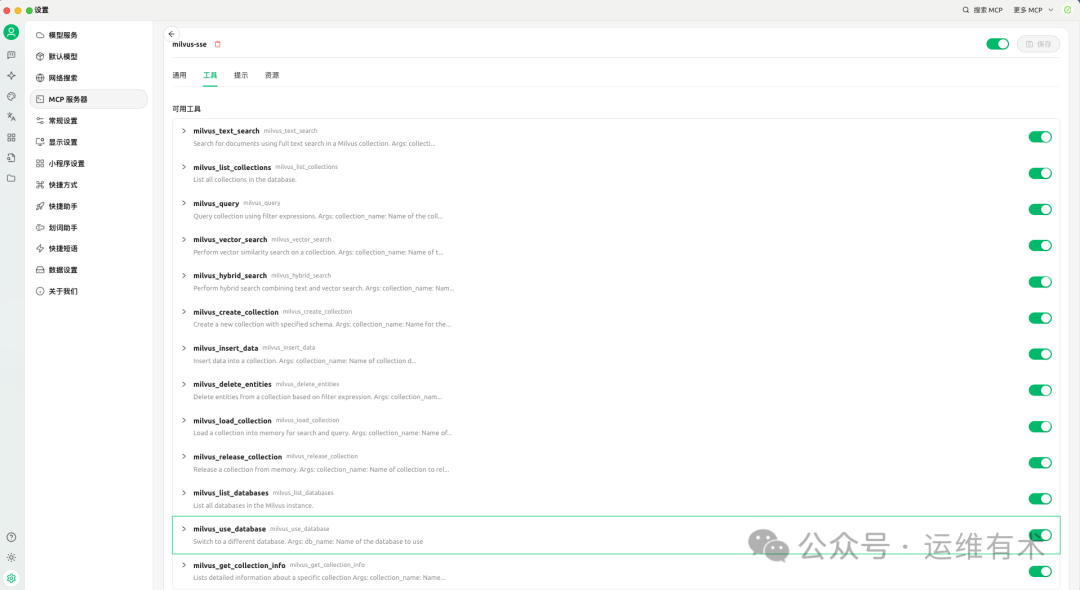Disable the milvus_get_collection_info tool
Viewport: 1080px width, 590px height.
point(1040,571)
